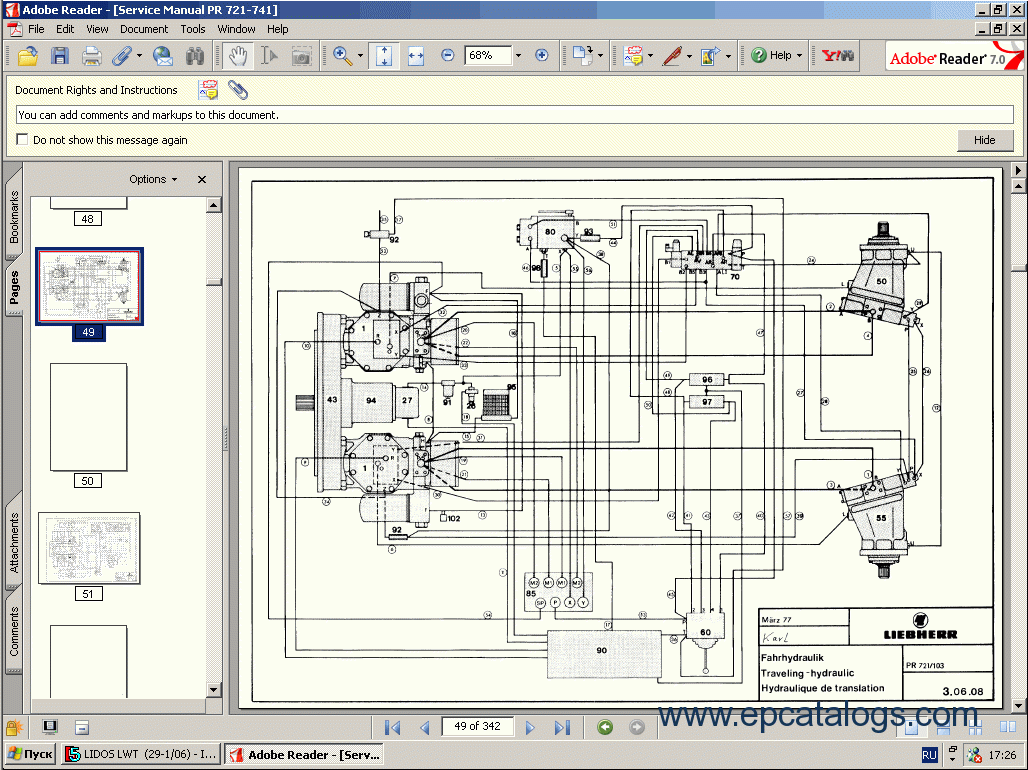
Task: Switch to the Bookmarks side tab
Action: pos(14,217)
